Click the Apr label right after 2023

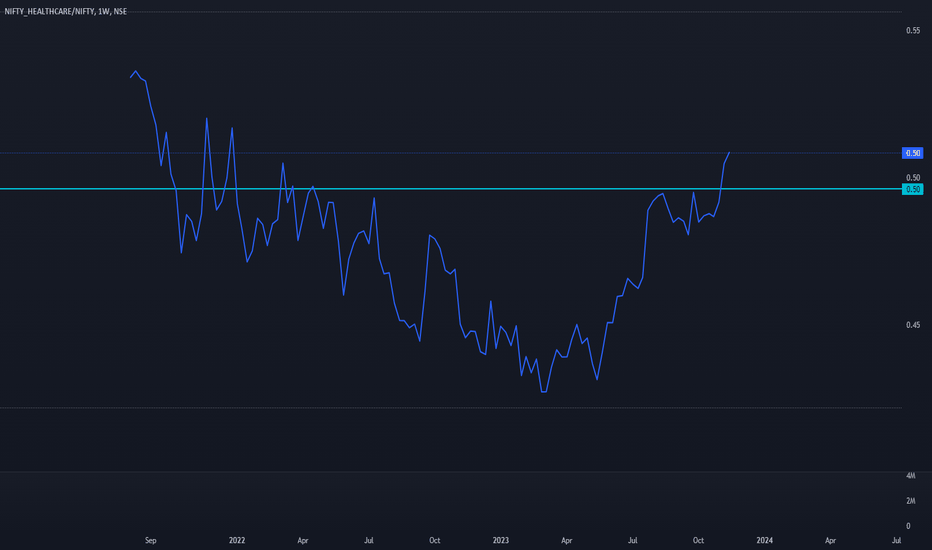[x=566, y=540]
